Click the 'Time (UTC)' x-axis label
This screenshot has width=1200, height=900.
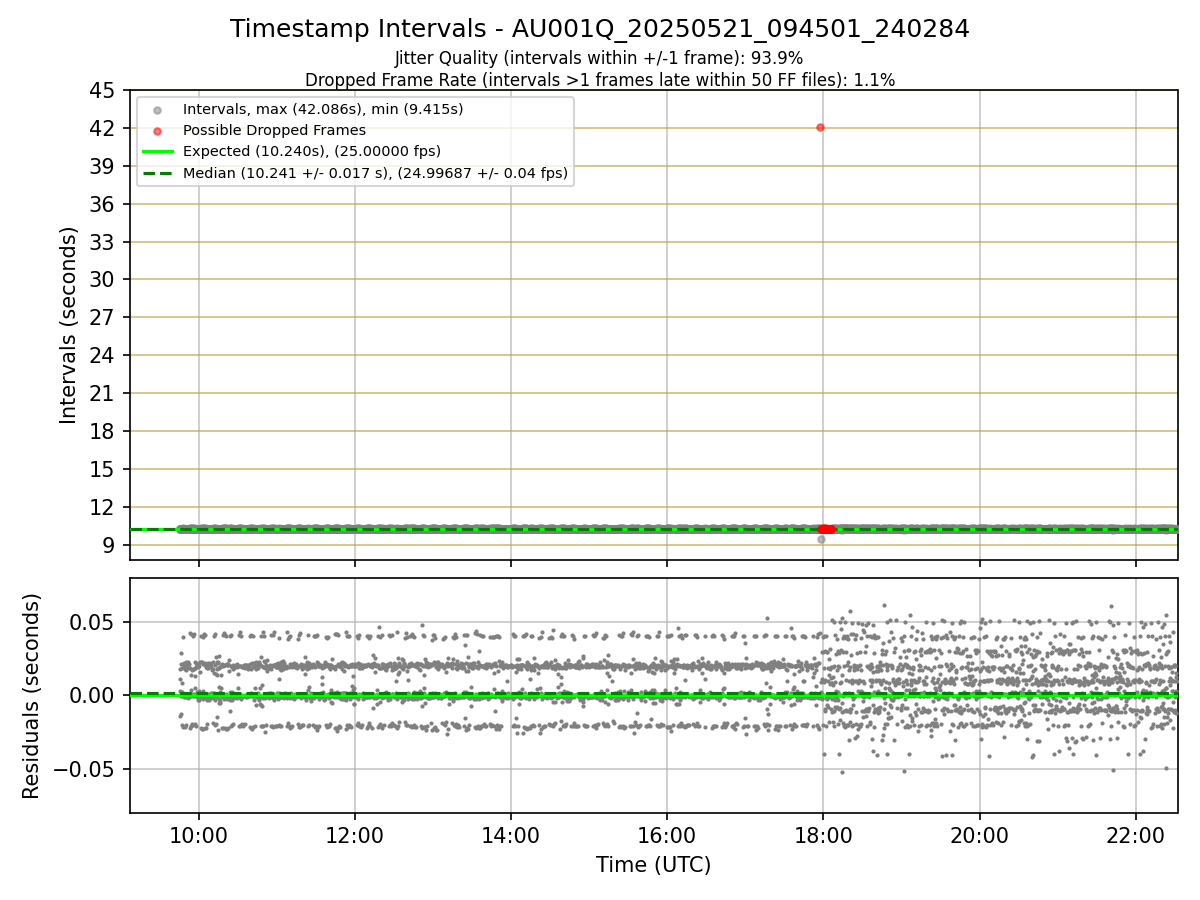653,865
